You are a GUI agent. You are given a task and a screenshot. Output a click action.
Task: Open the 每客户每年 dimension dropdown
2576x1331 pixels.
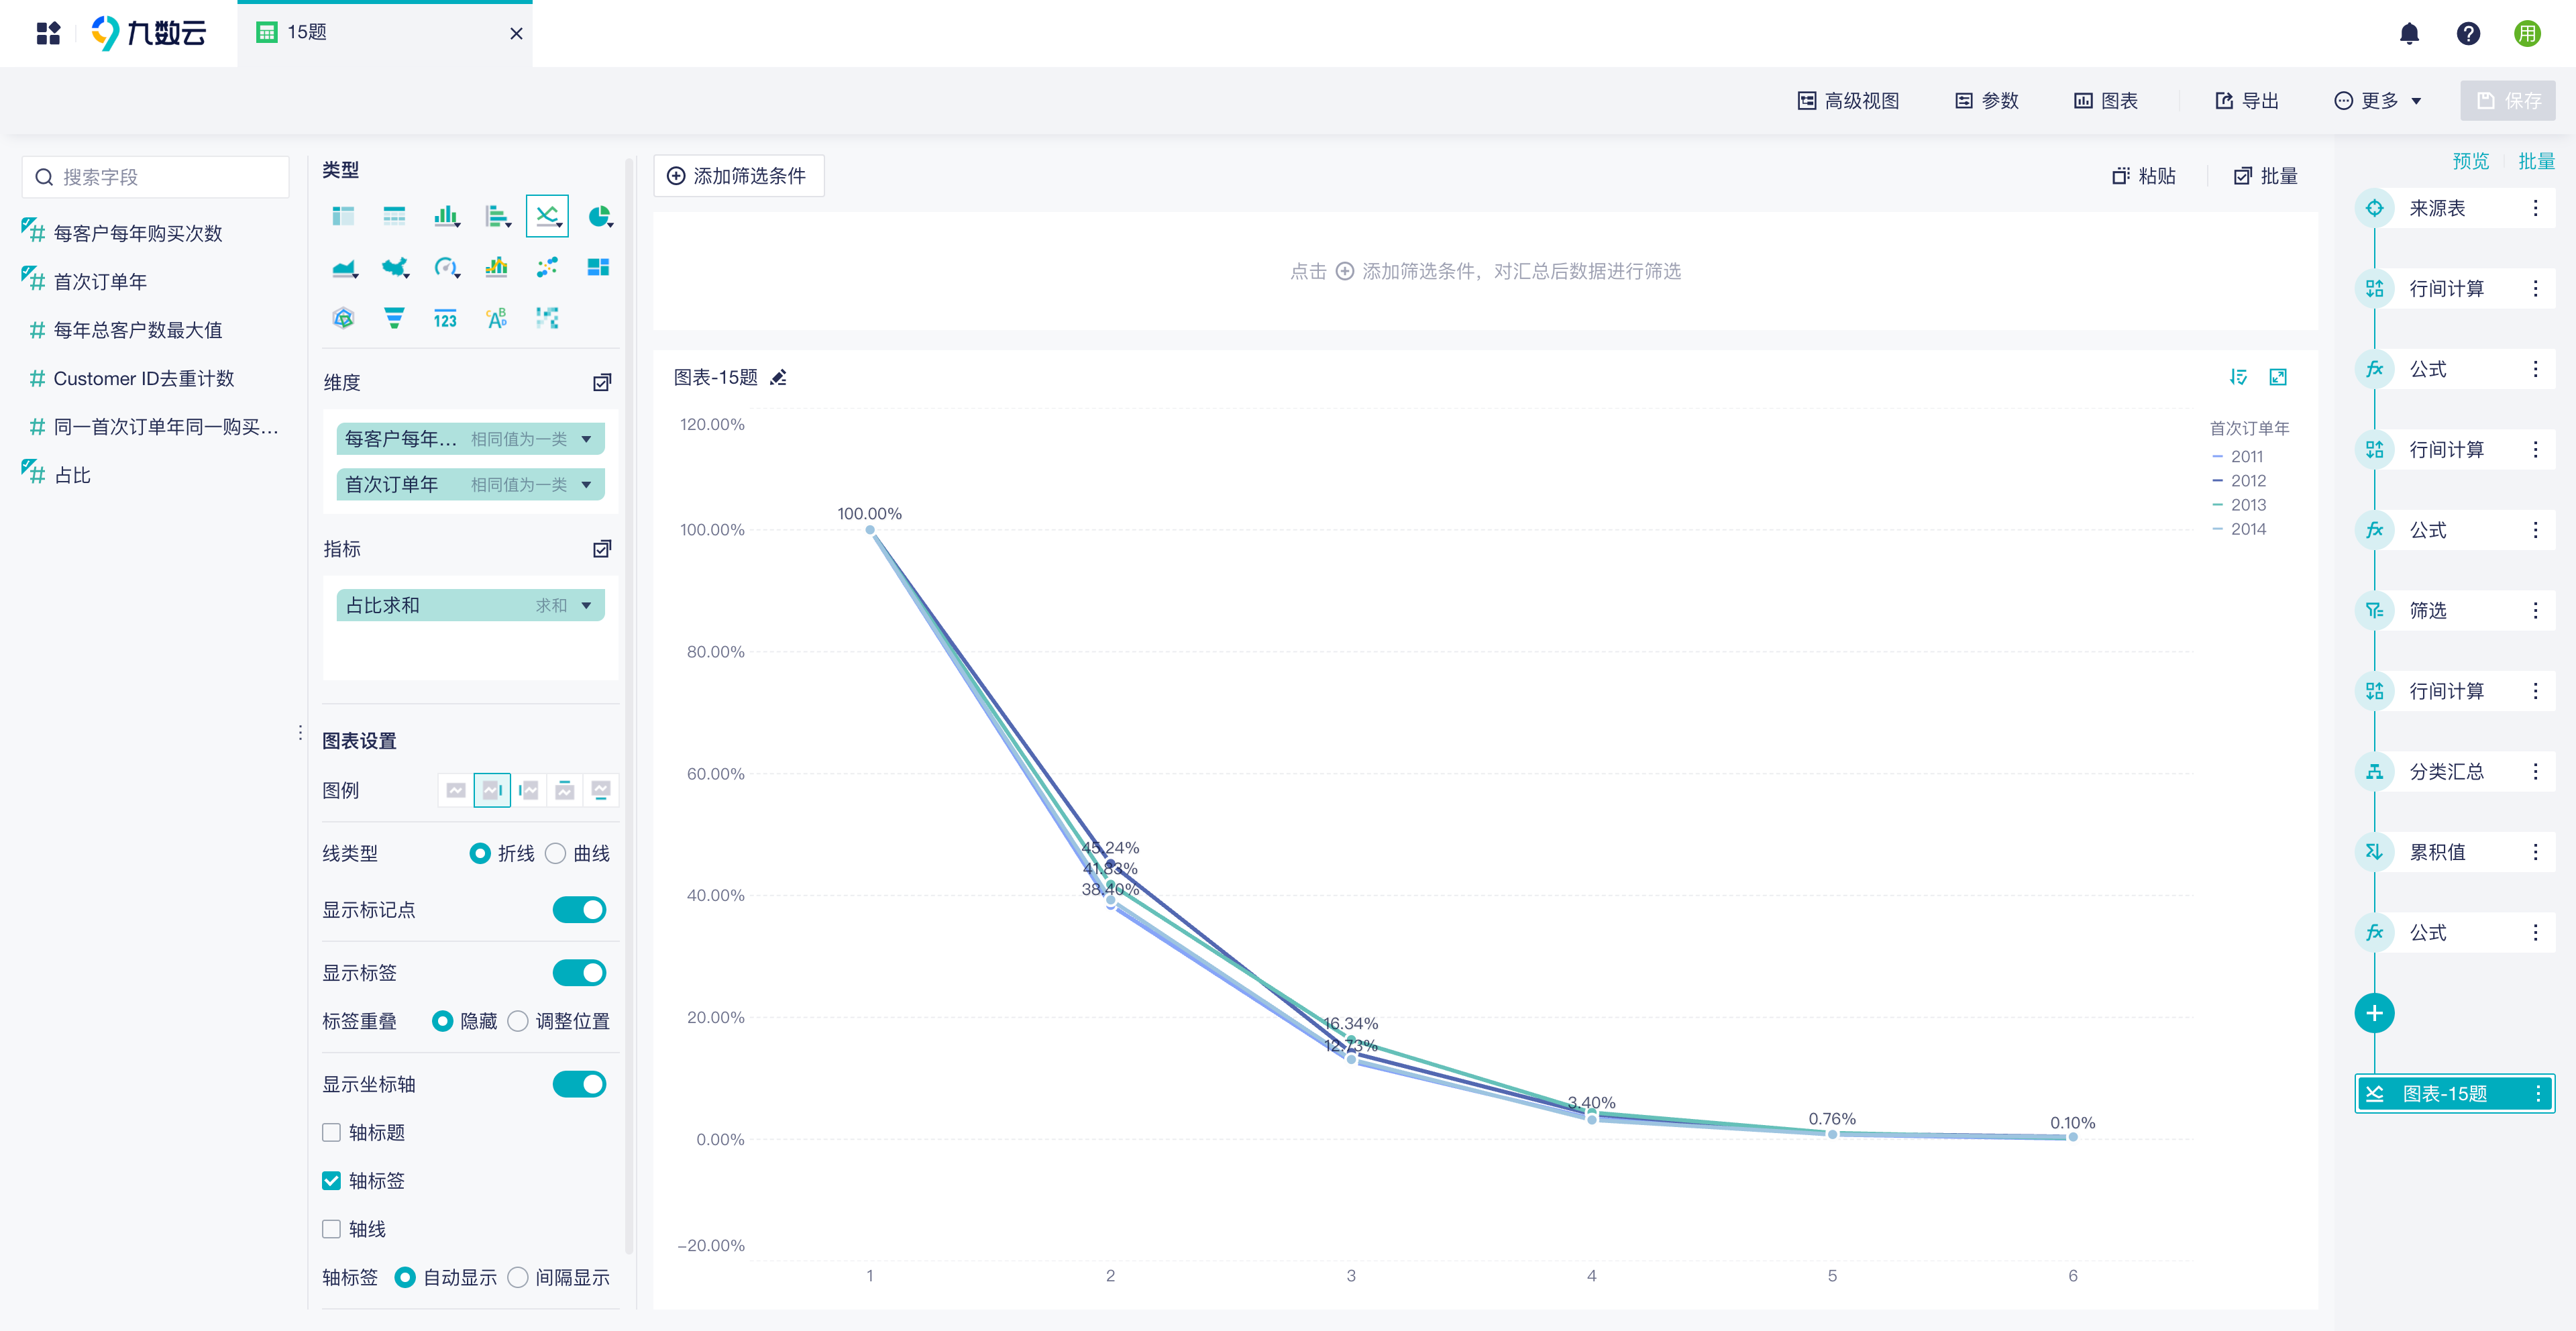[x=586, y=438]
